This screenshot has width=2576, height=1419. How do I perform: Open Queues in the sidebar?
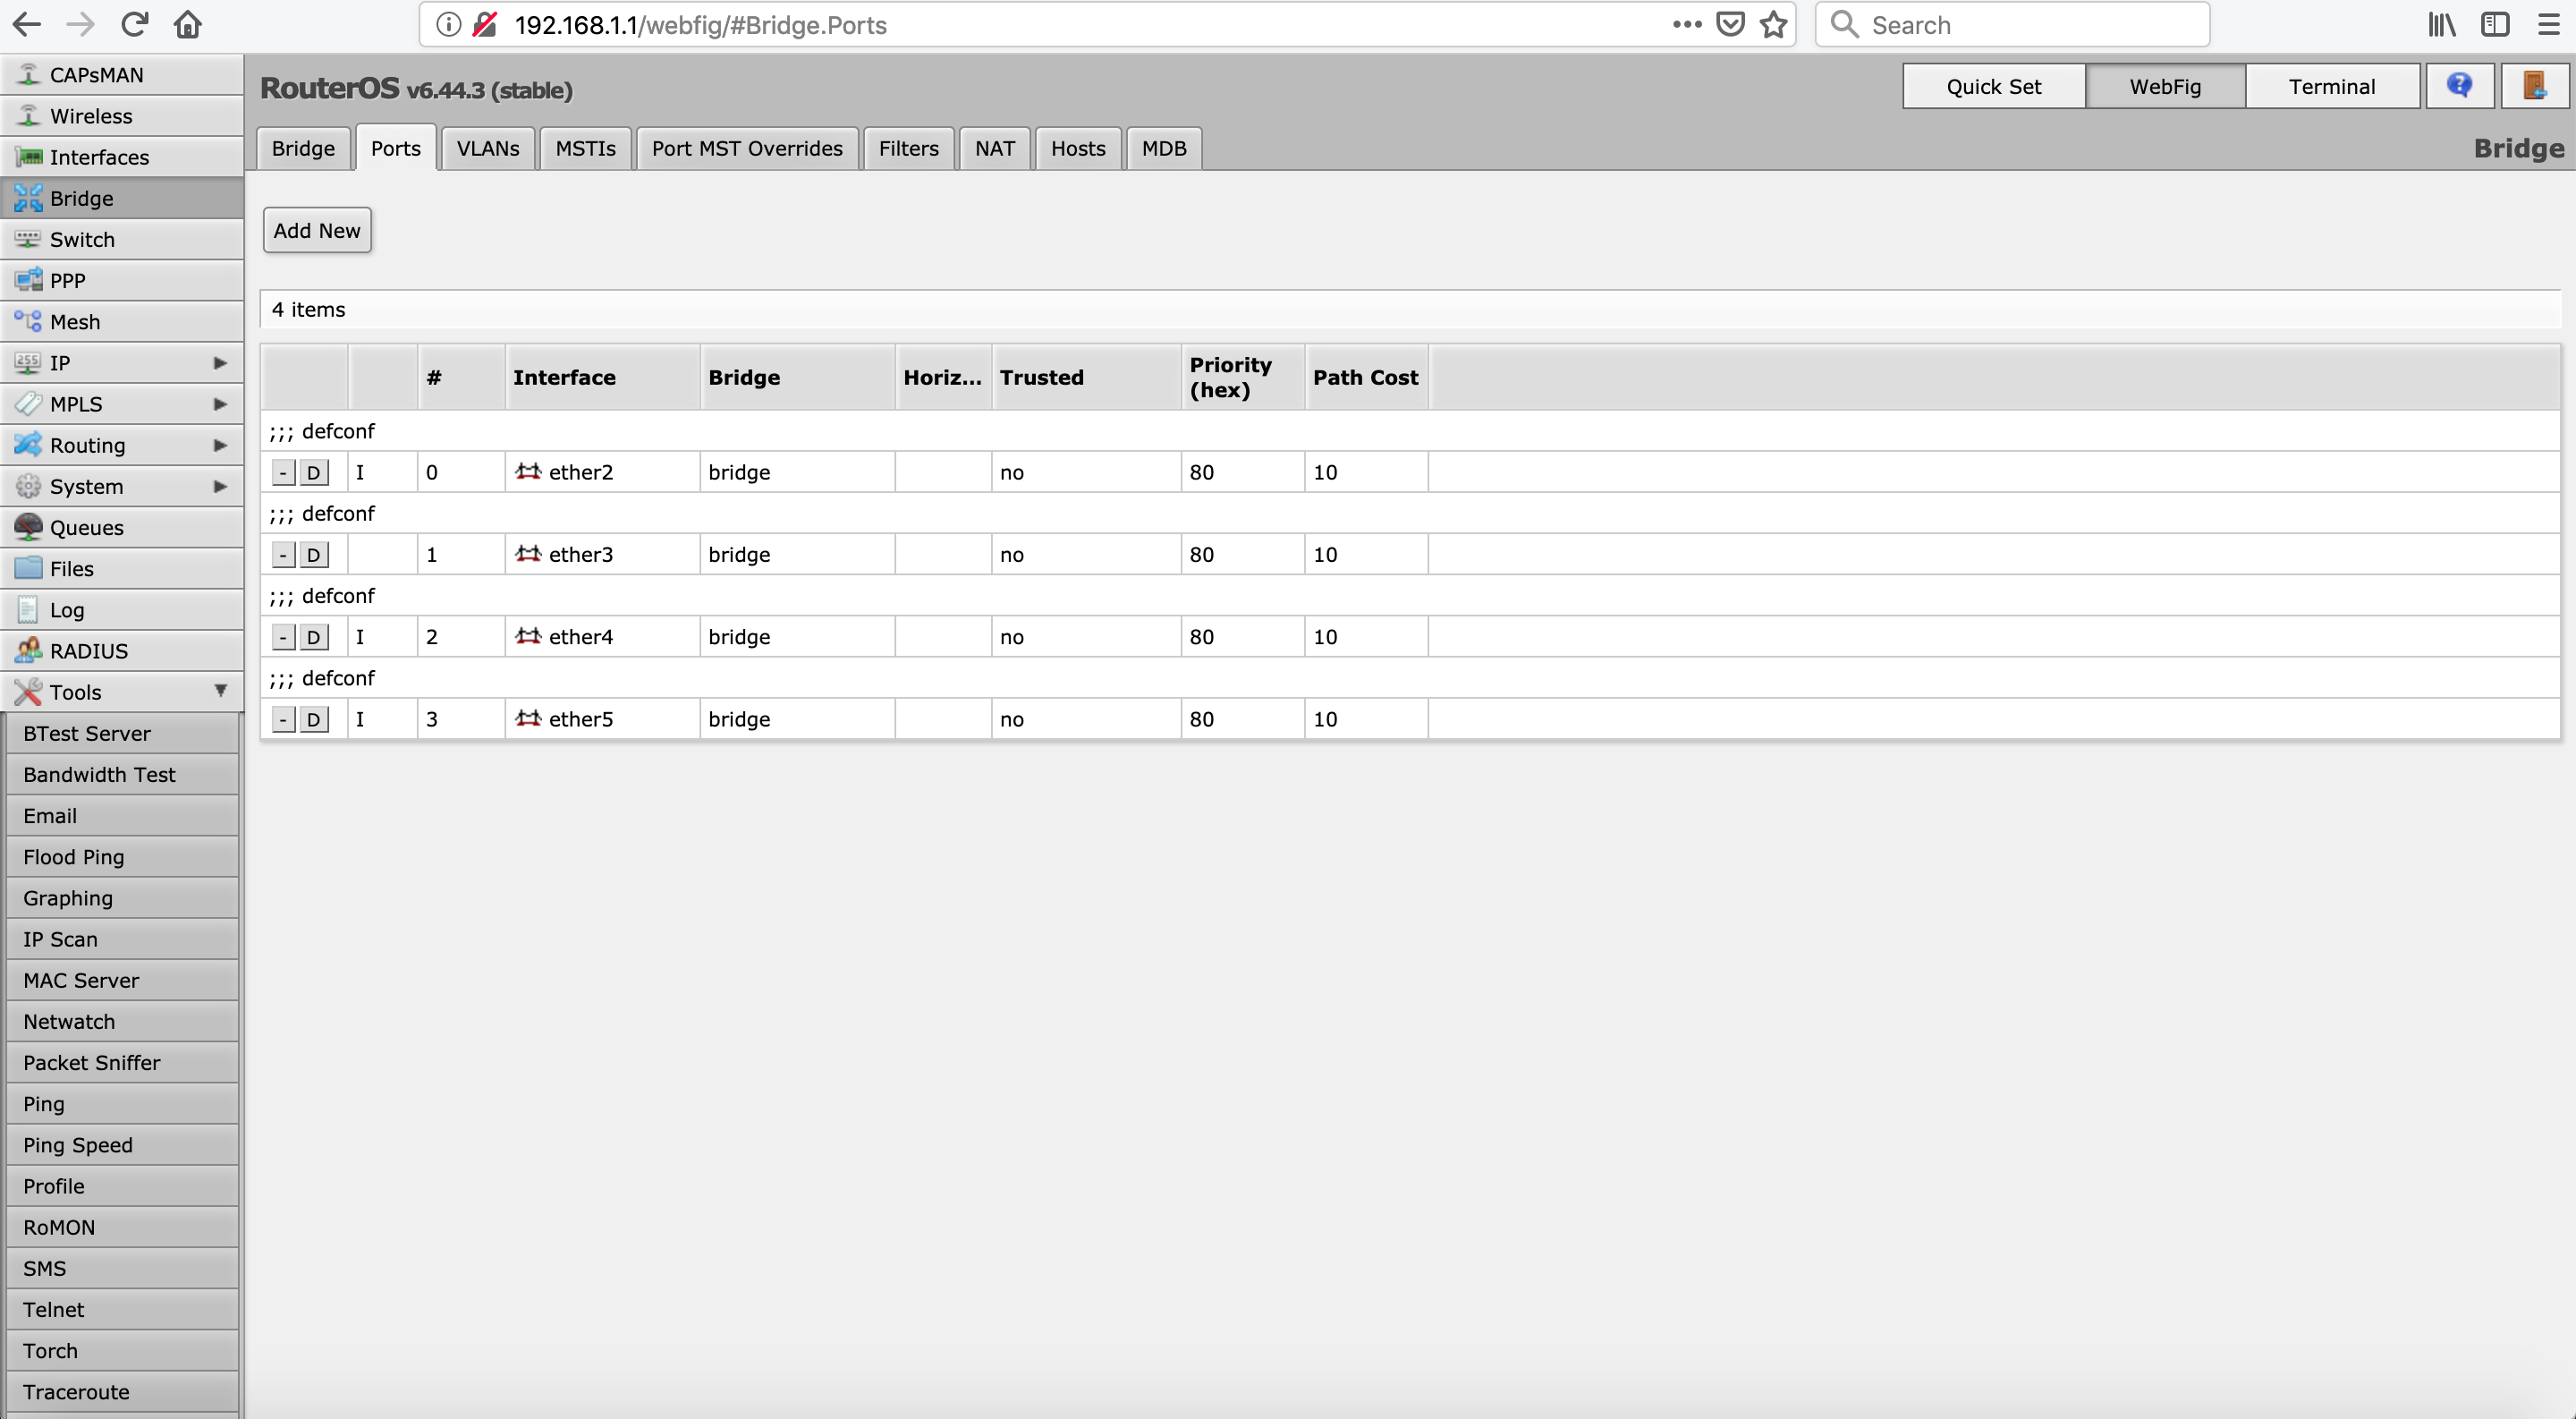point(87,527)
